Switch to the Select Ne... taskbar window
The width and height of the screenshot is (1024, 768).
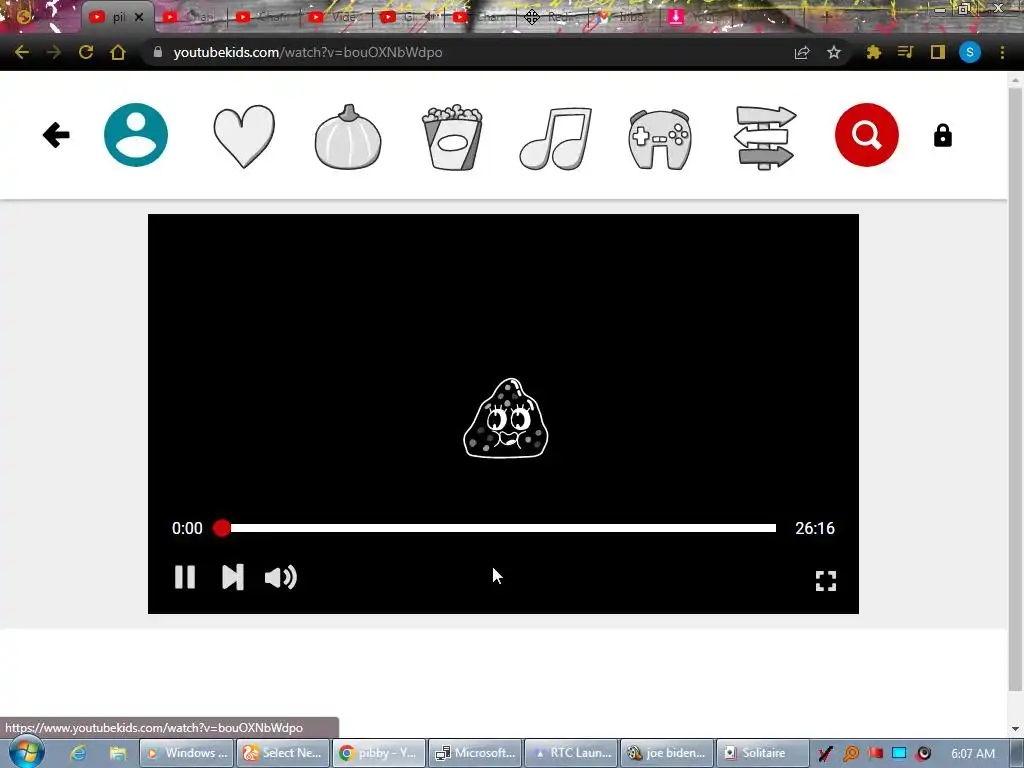283,753
